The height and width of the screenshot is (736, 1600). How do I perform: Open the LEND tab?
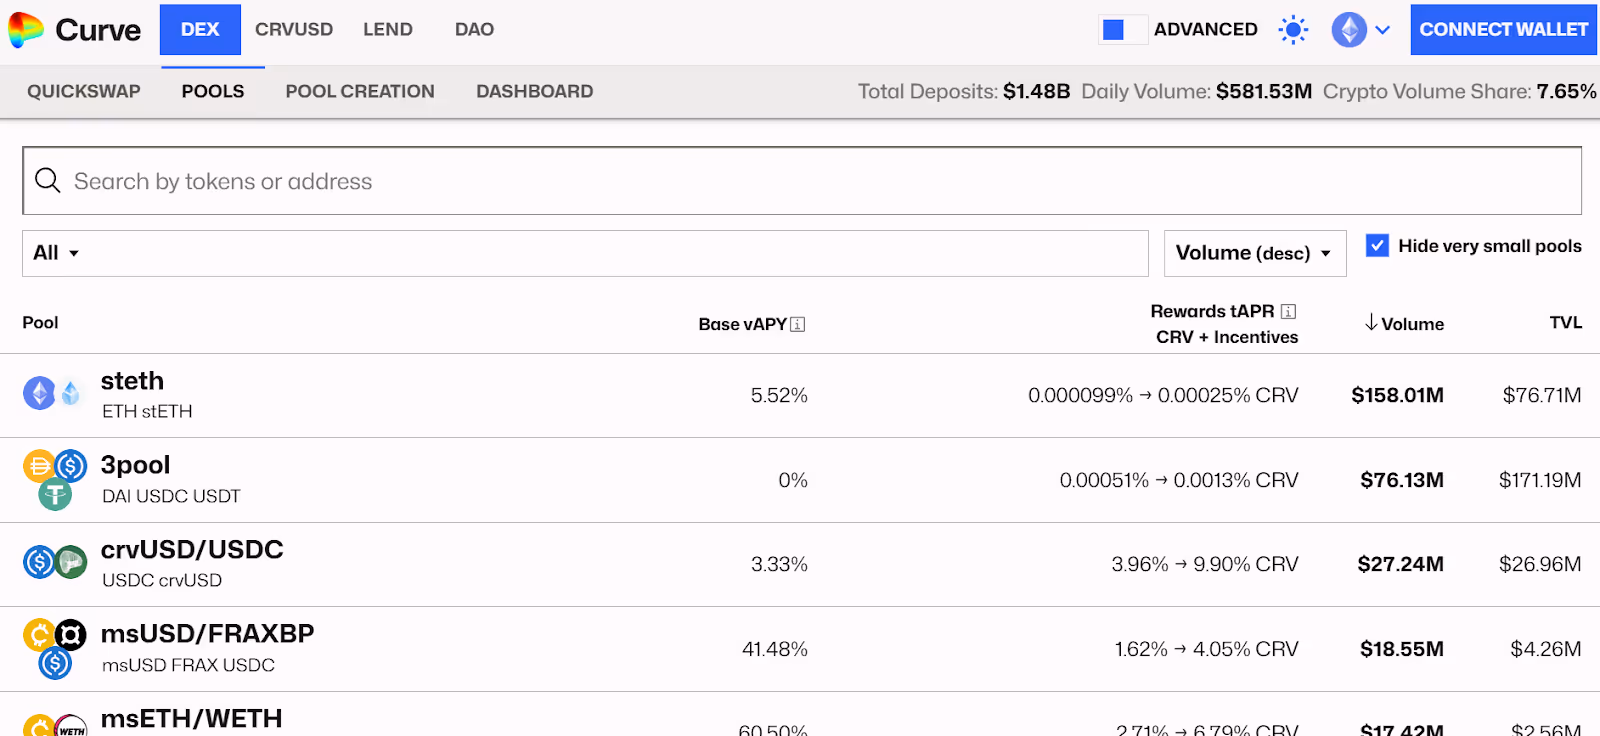pos(388,29)
